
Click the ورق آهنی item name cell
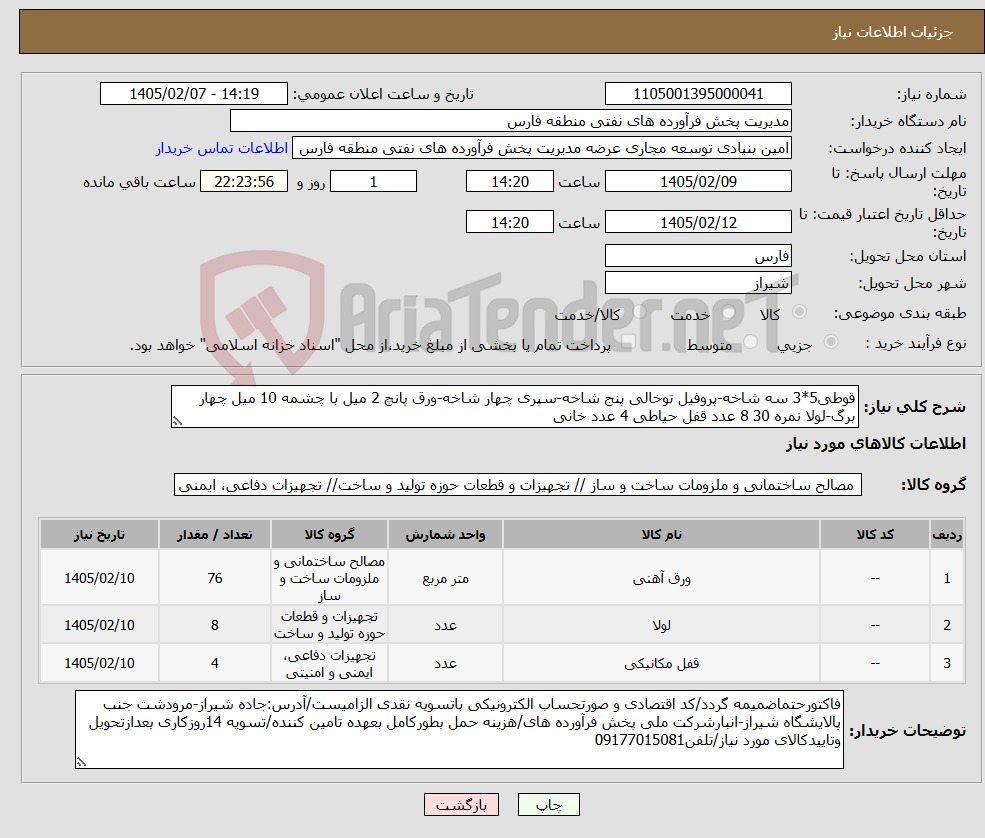pyautogui.click(x=661, y=578)
